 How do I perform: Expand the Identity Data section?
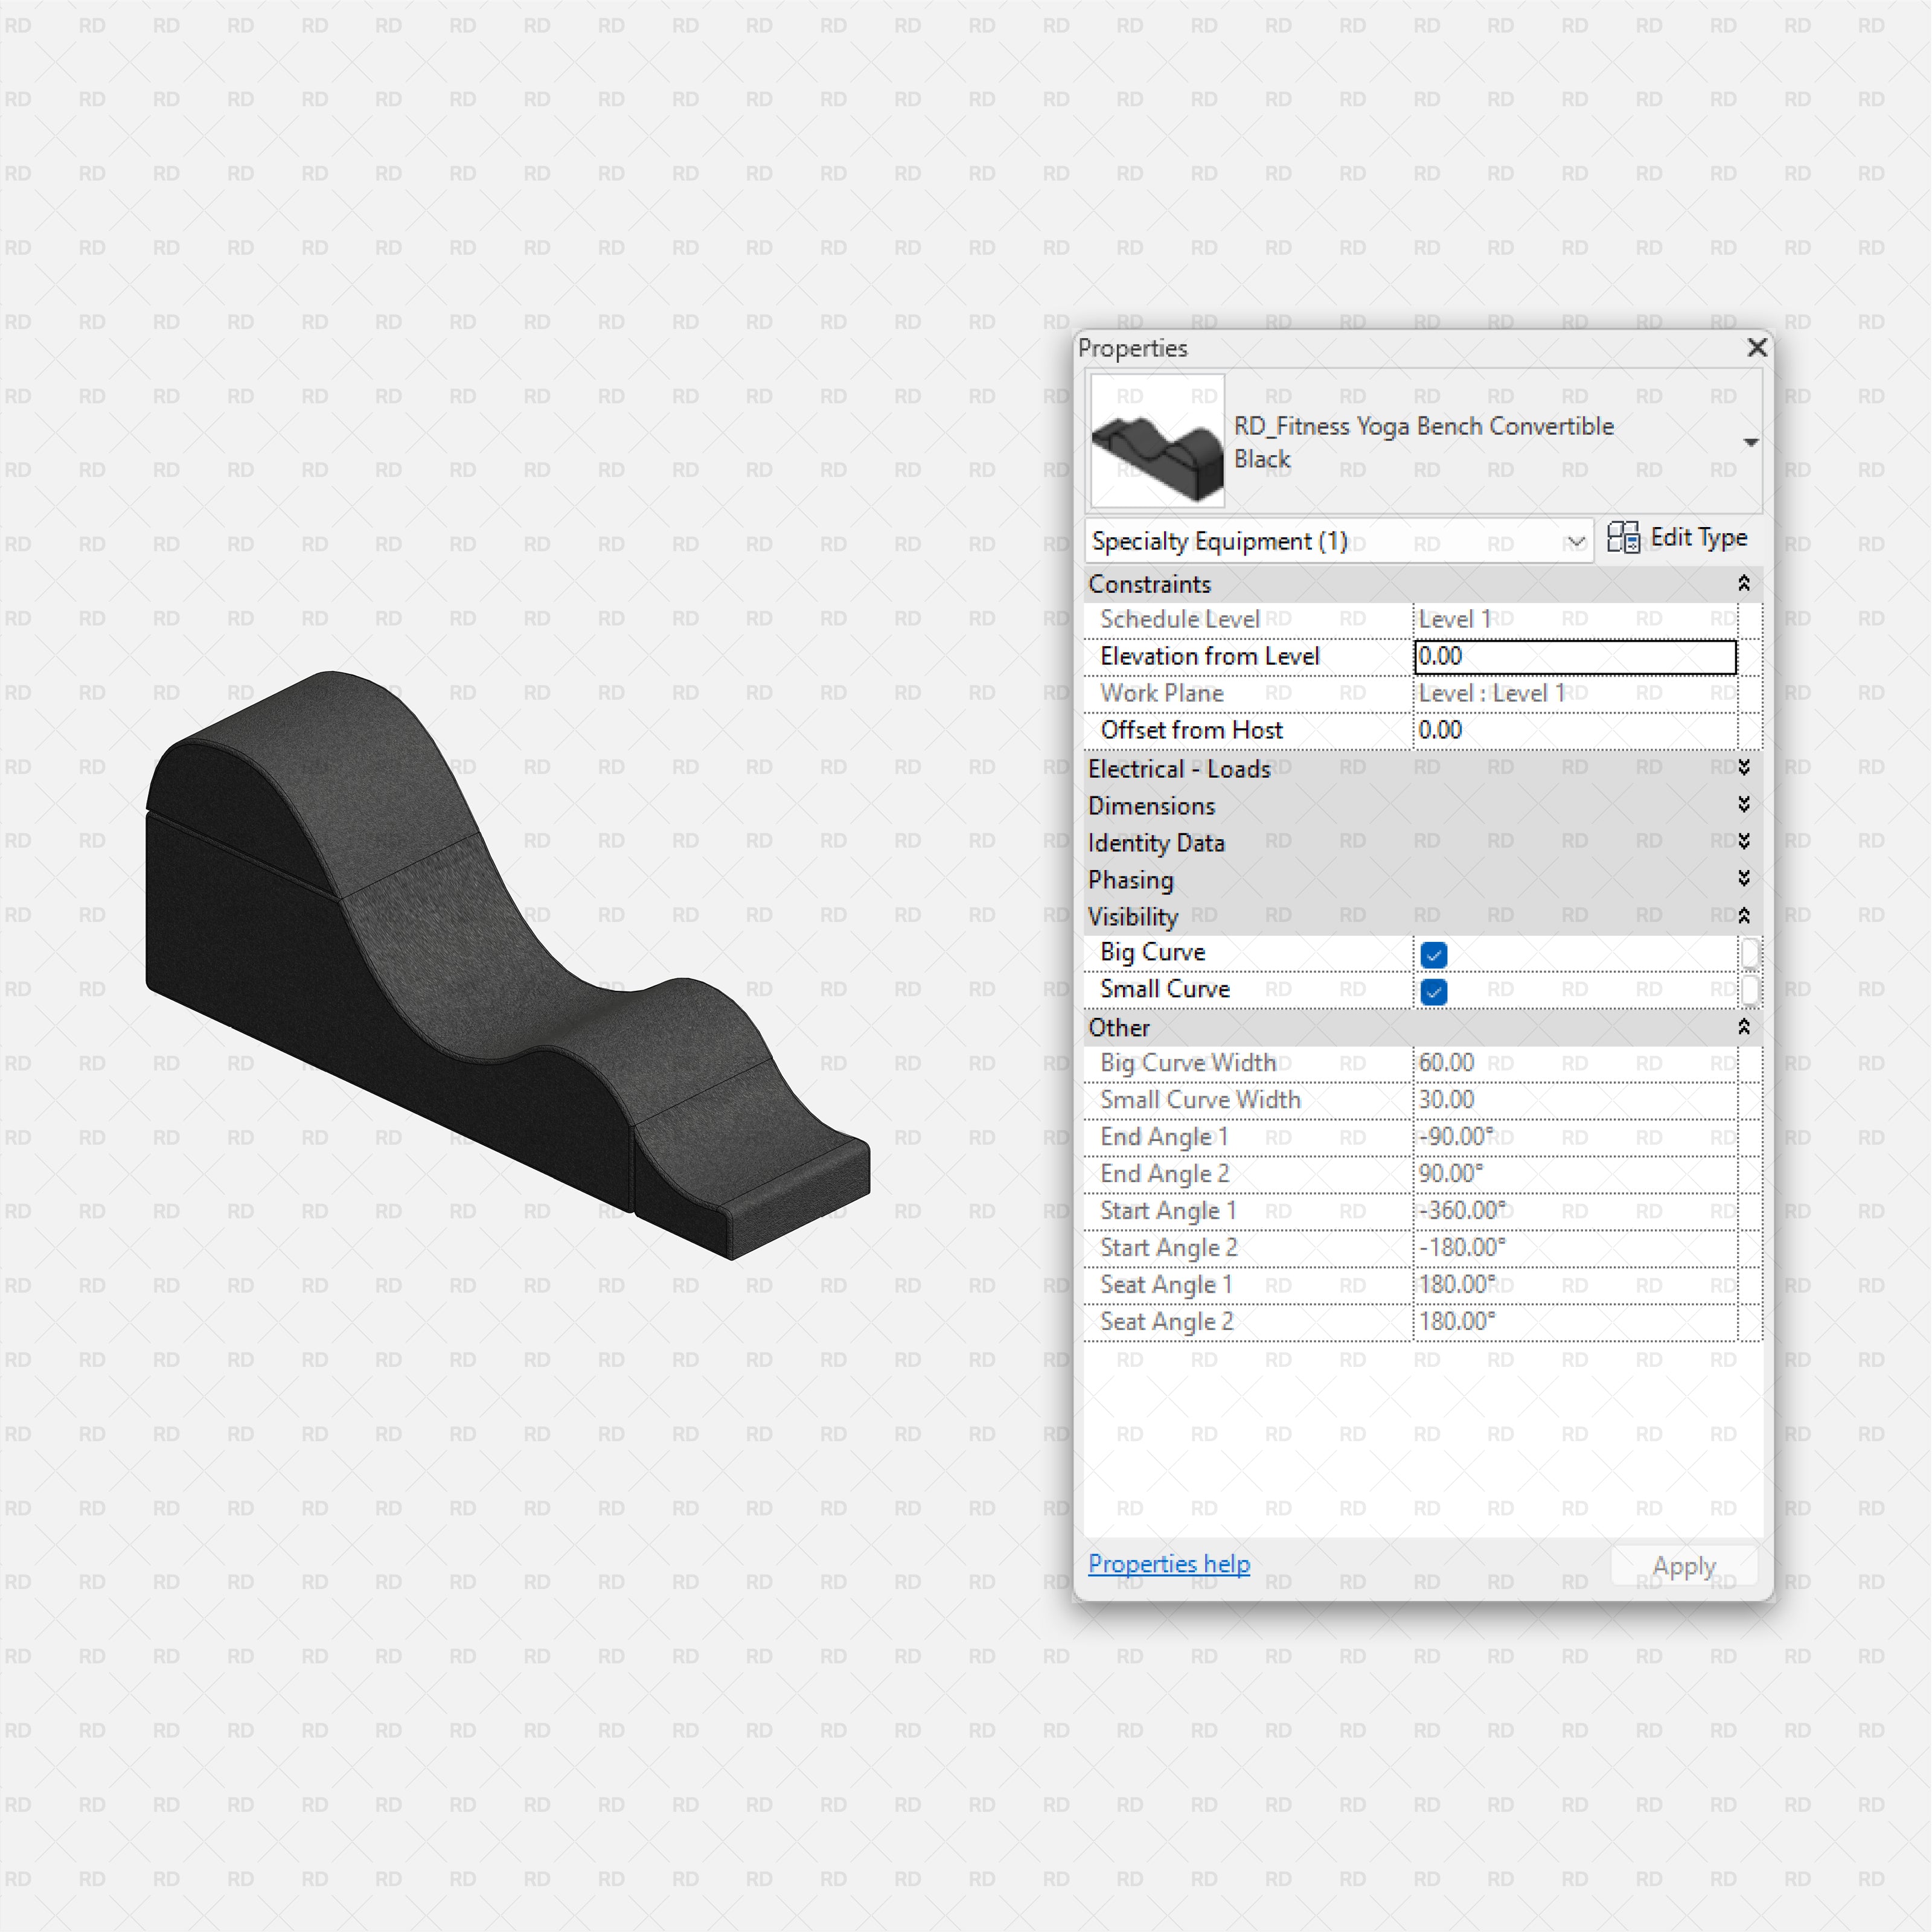(x=1743, y=841)
